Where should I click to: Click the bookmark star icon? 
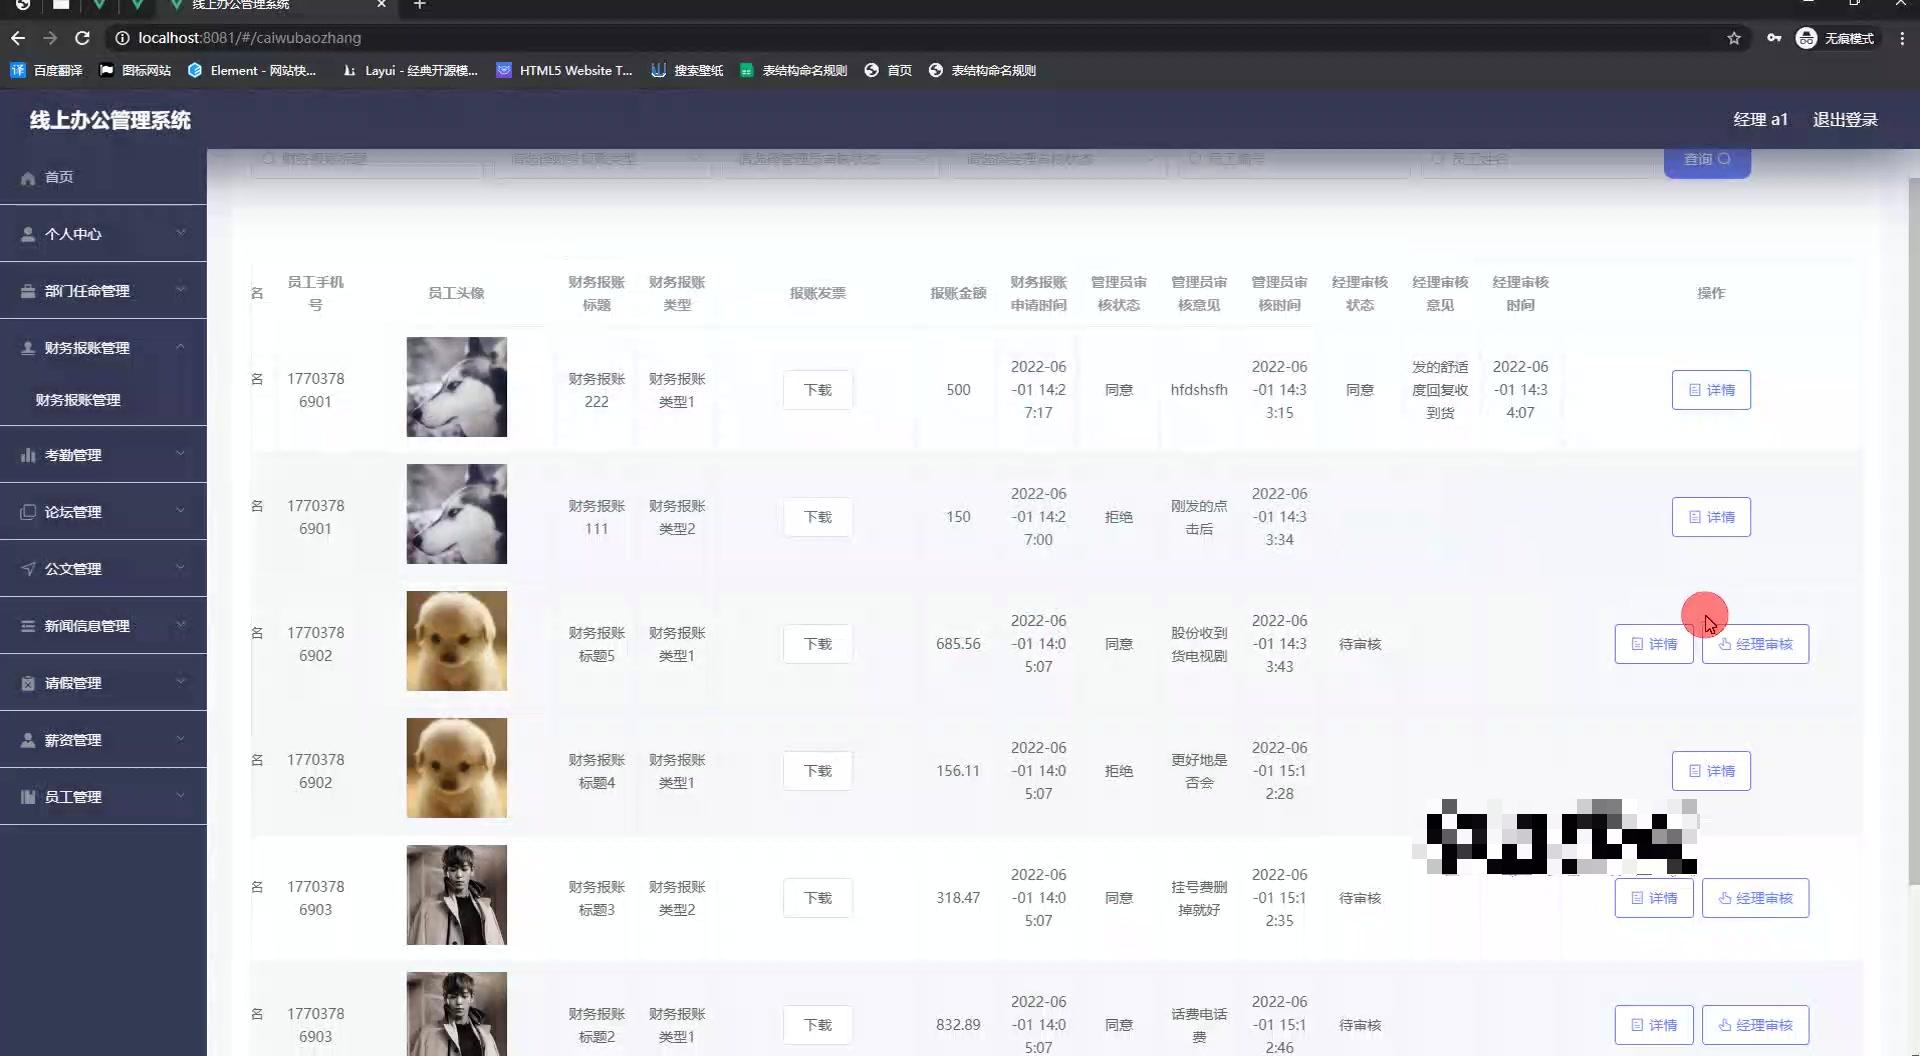click(1734, 38)
